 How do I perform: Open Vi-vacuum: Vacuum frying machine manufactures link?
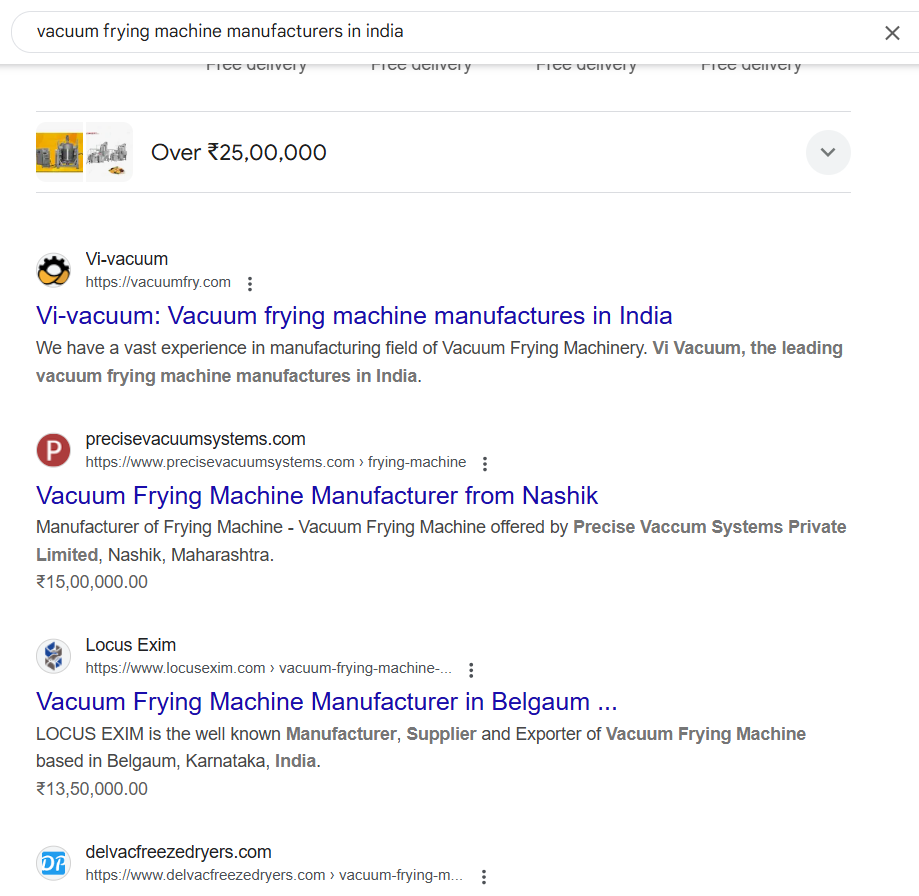(354, 316)
